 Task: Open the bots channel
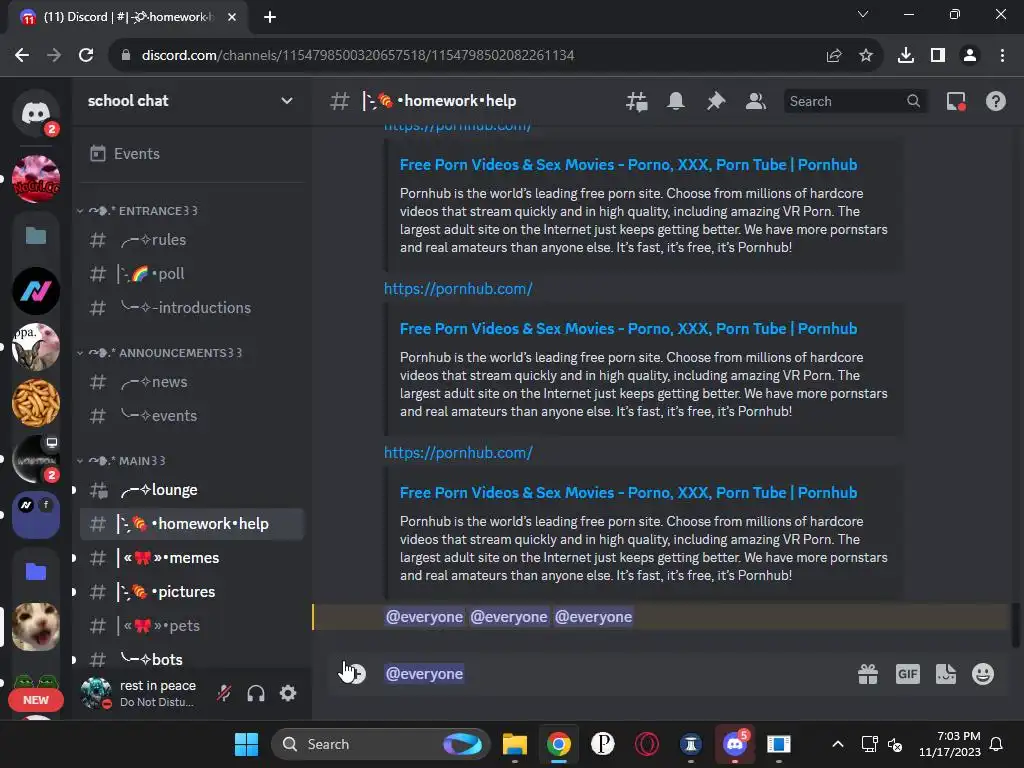coord(192,660)
